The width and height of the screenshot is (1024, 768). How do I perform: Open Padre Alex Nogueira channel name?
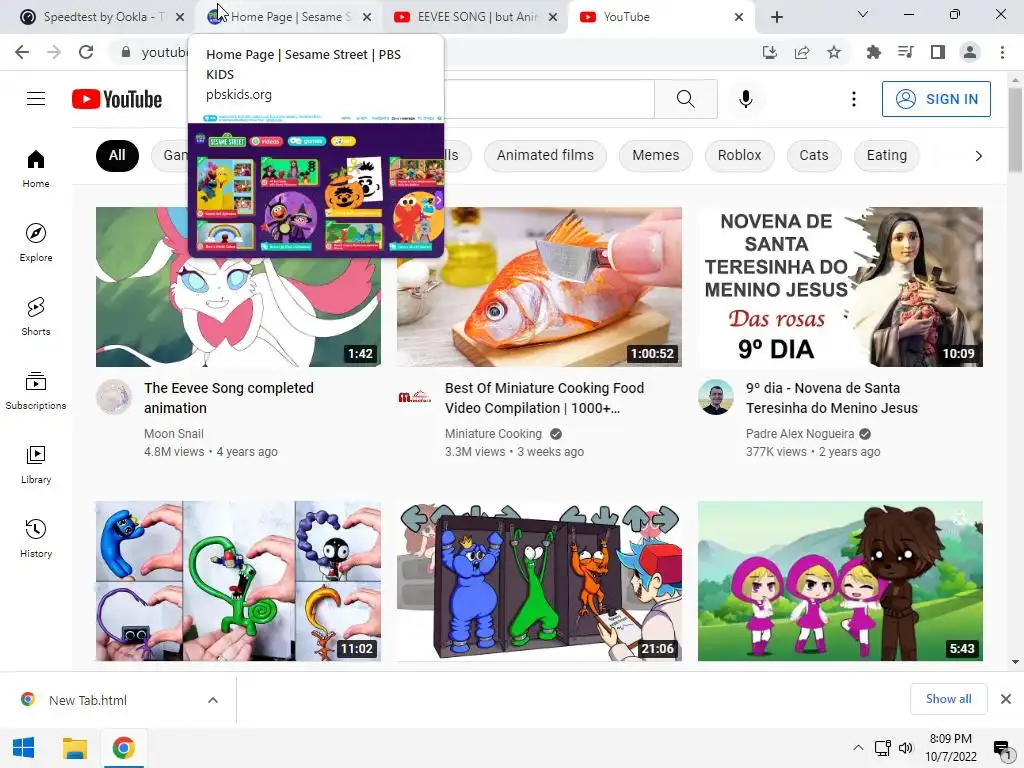click(800, 434)
